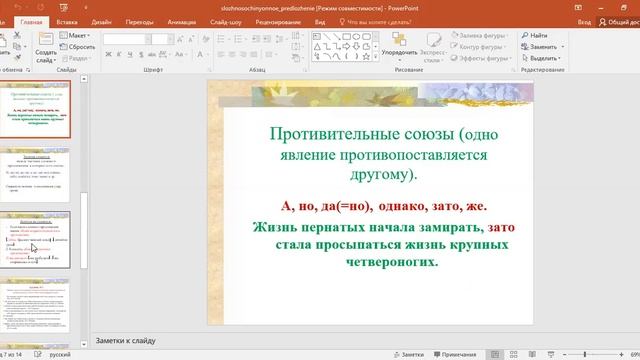640x360 pixels.
Task: Click the Format Painter brush icon
Action: (x=17, y=58)
